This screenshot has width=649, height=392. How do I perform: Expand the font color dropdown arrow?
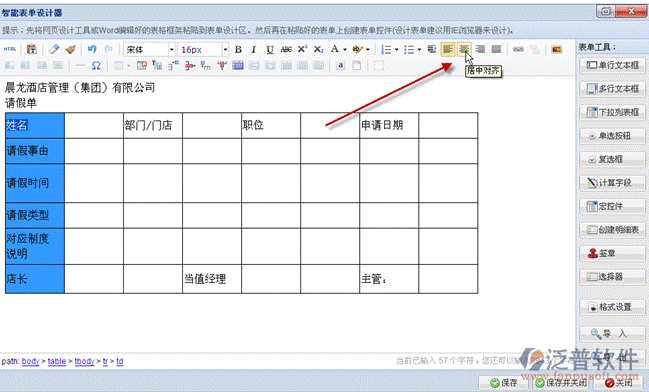[345, 50]
